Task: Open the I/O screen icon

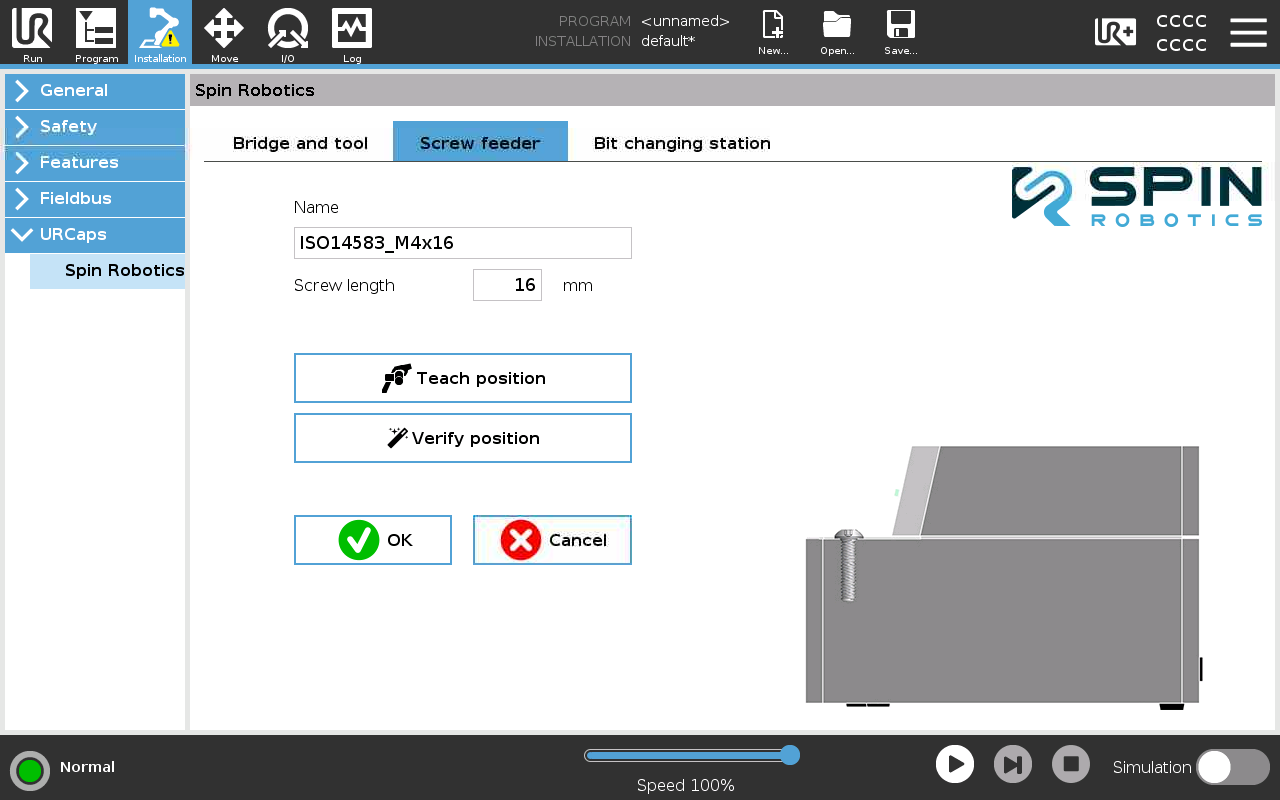Action: click(288, 29)
